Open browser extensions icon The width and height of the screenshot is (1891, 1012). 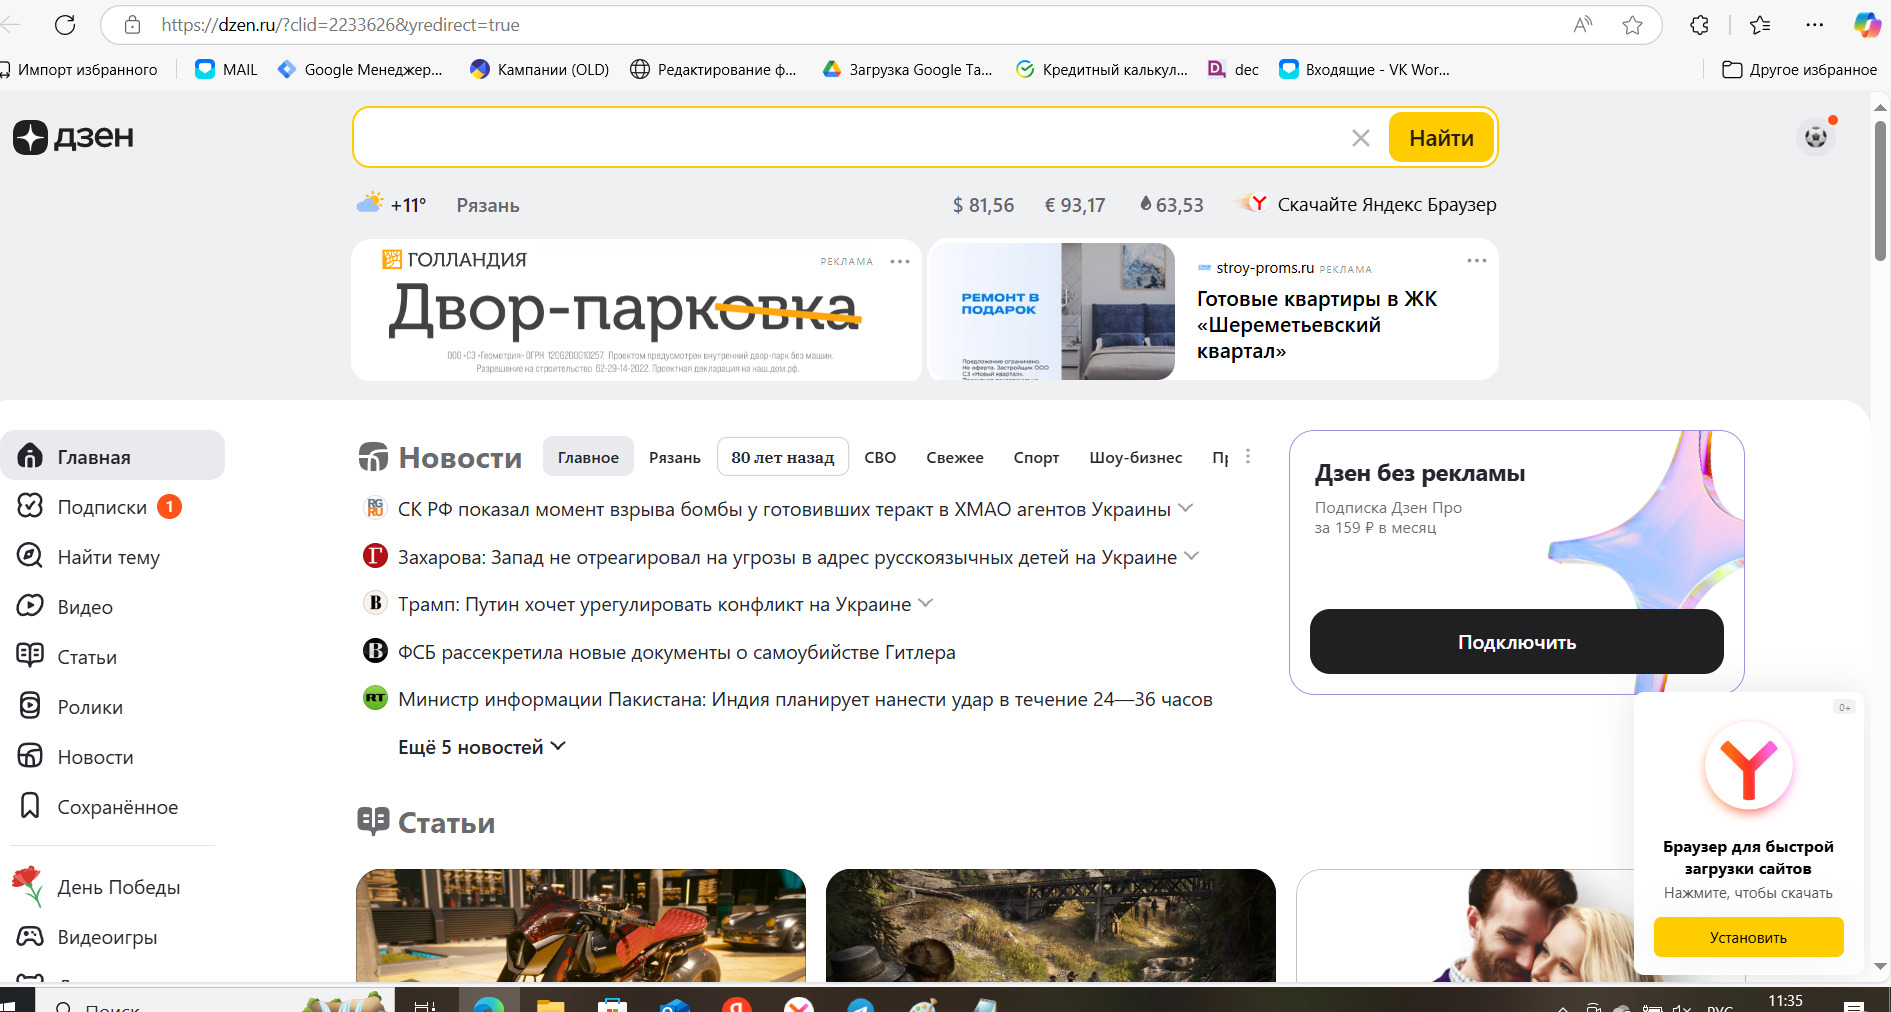(x=1699, y=25)
